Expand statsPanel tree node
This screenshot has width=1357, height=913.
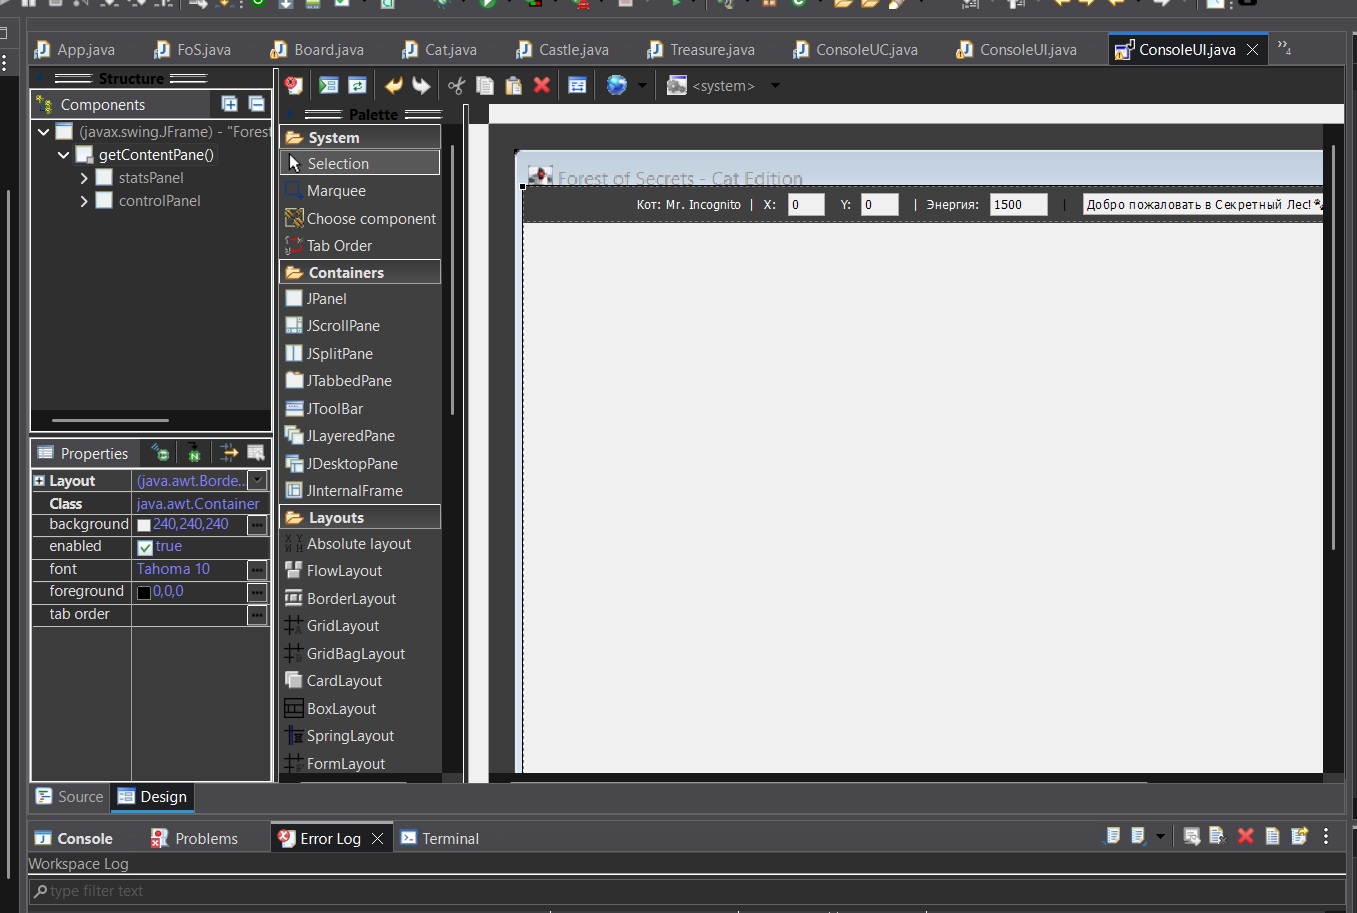pyautogui.click(x=84, y=178)
